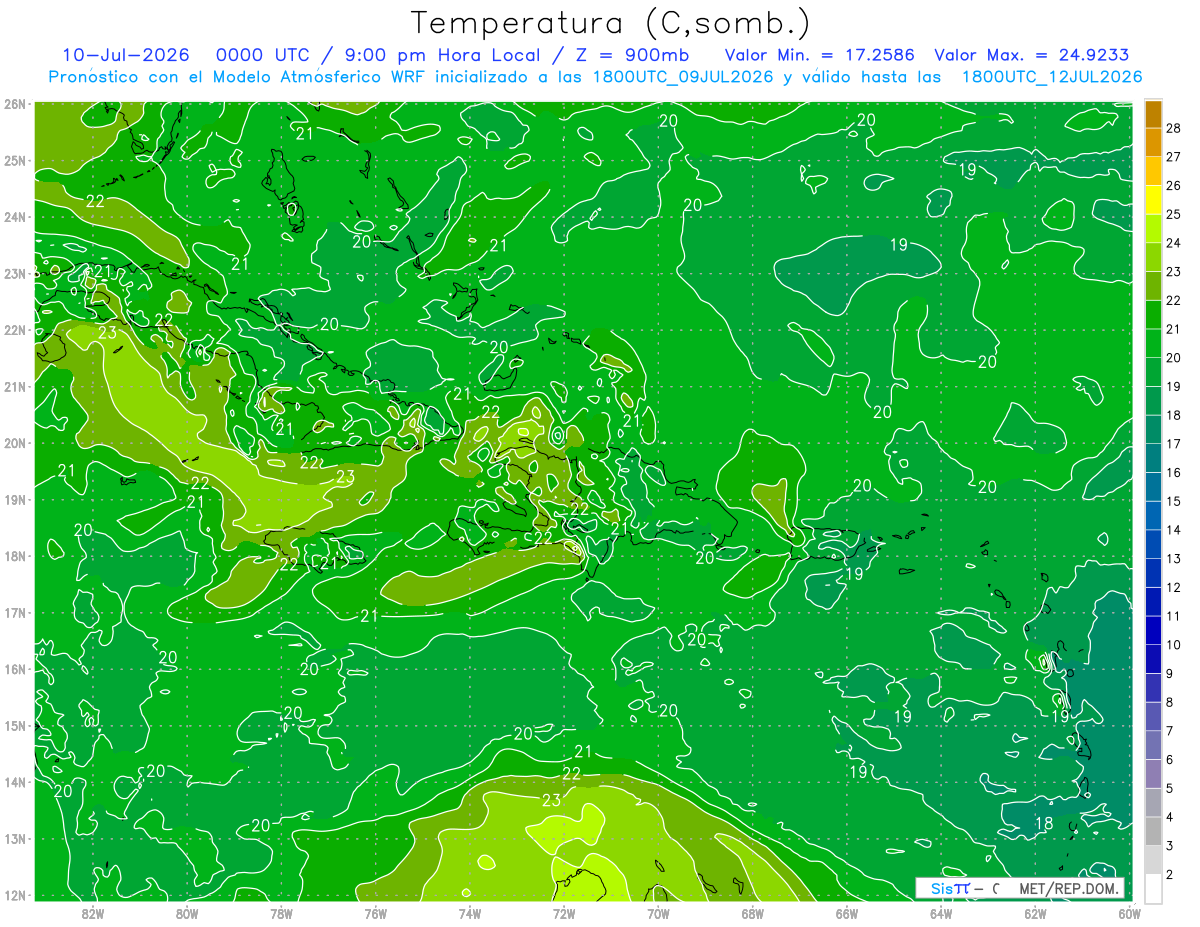Click the 13N latitude axis label

coord(15,839)
